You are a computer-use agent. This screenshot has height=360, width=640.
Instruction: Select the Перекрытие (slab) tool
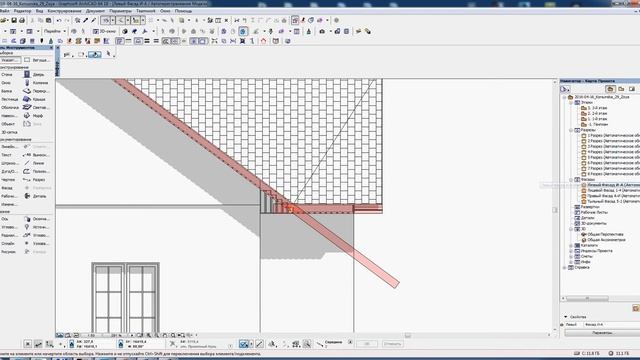[36, 91]
